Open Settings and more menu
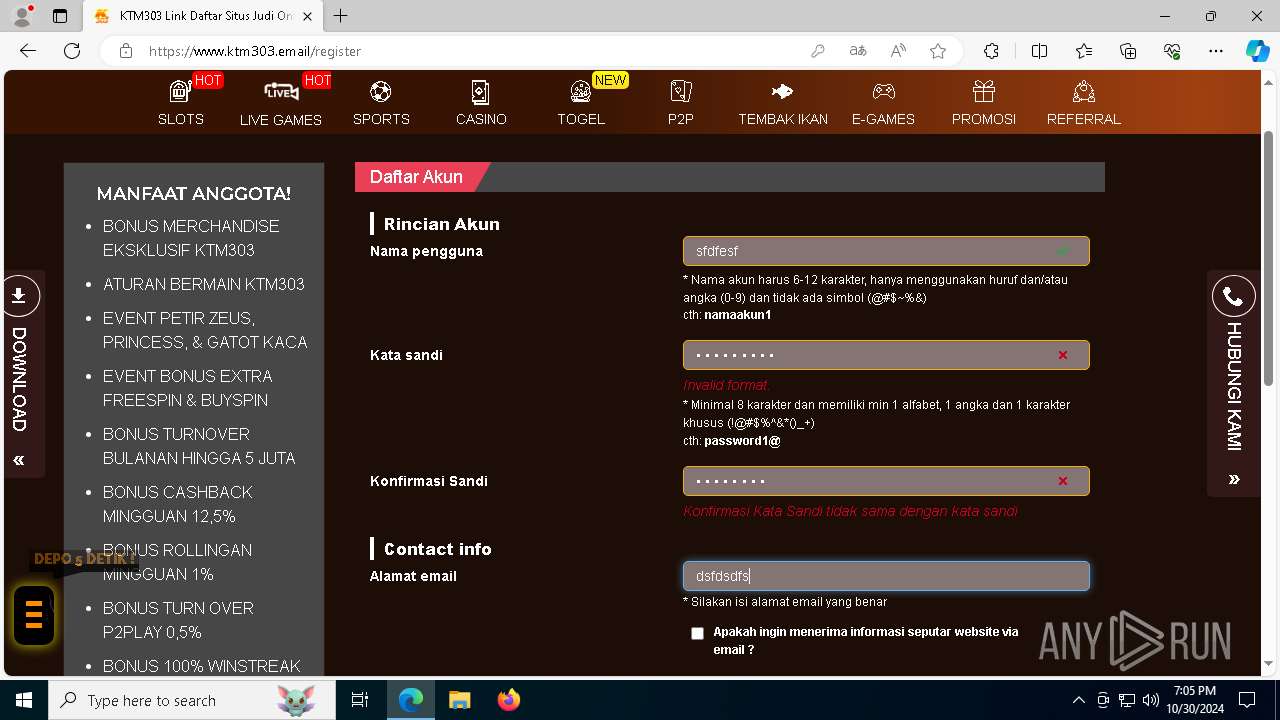 [x=1216, y=51]
